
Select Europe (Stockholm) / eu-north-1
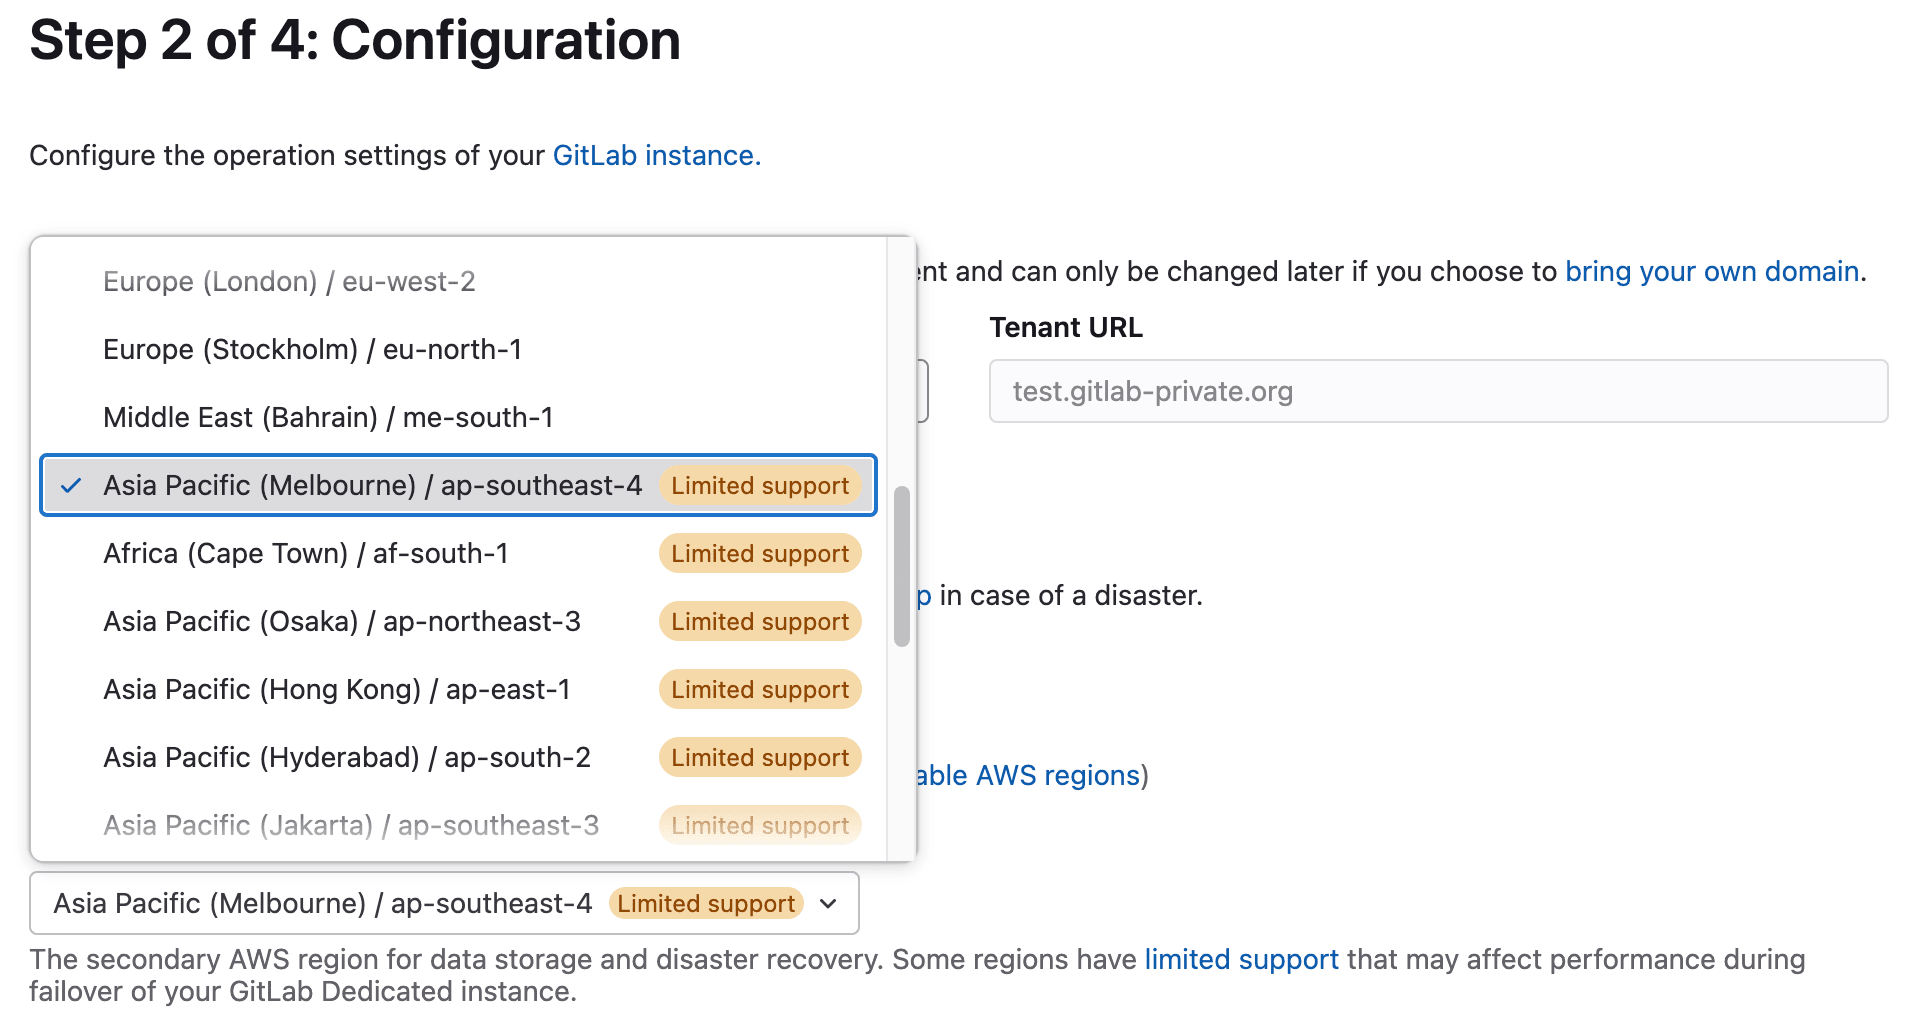click(458, 350)
